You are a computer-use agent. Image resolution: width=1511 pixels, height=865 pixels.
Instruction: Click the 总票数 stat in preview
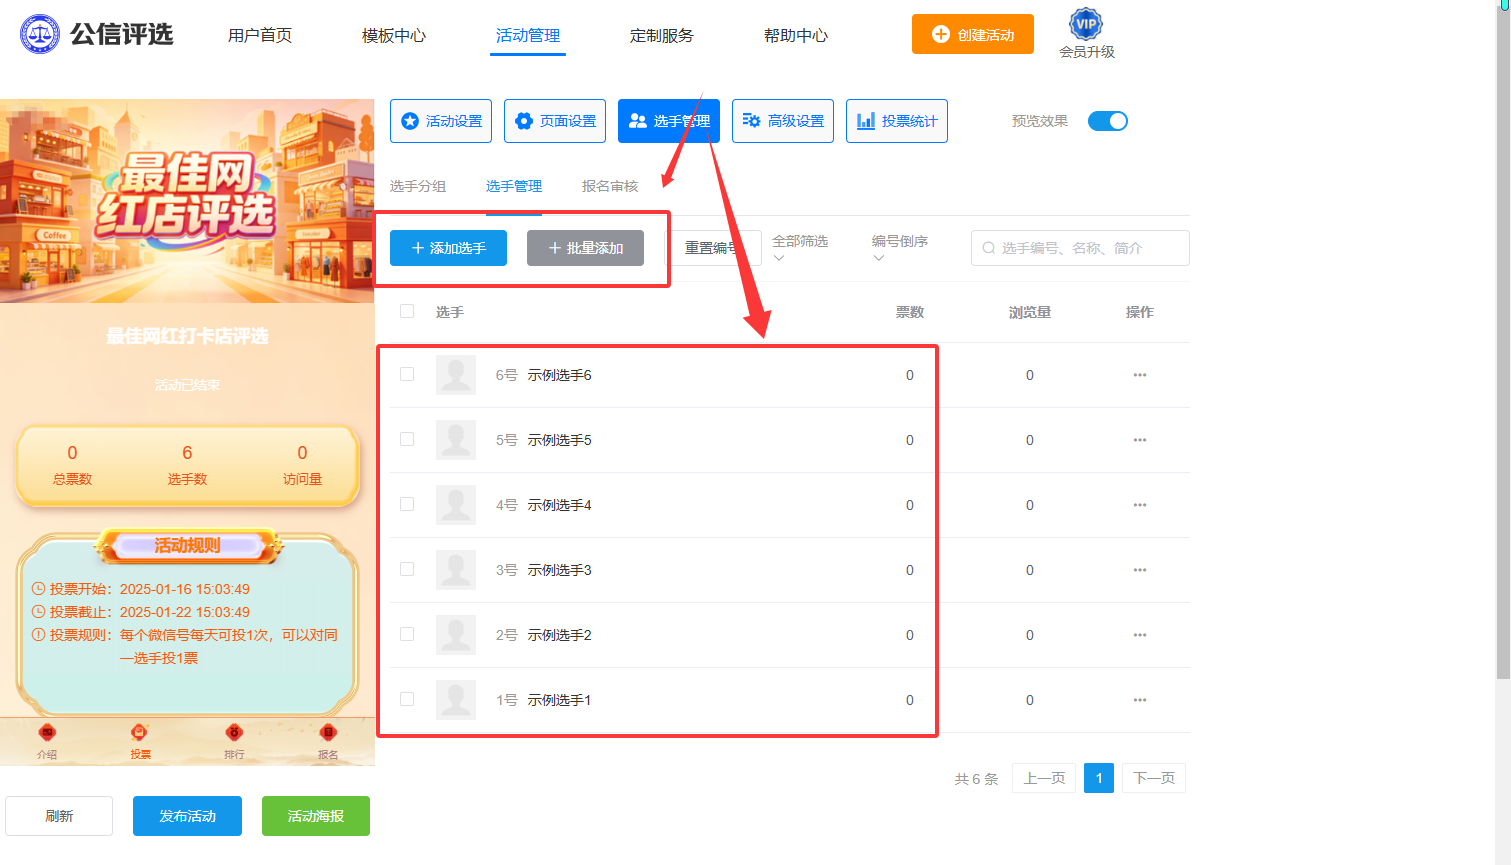[x=72, y=465]
